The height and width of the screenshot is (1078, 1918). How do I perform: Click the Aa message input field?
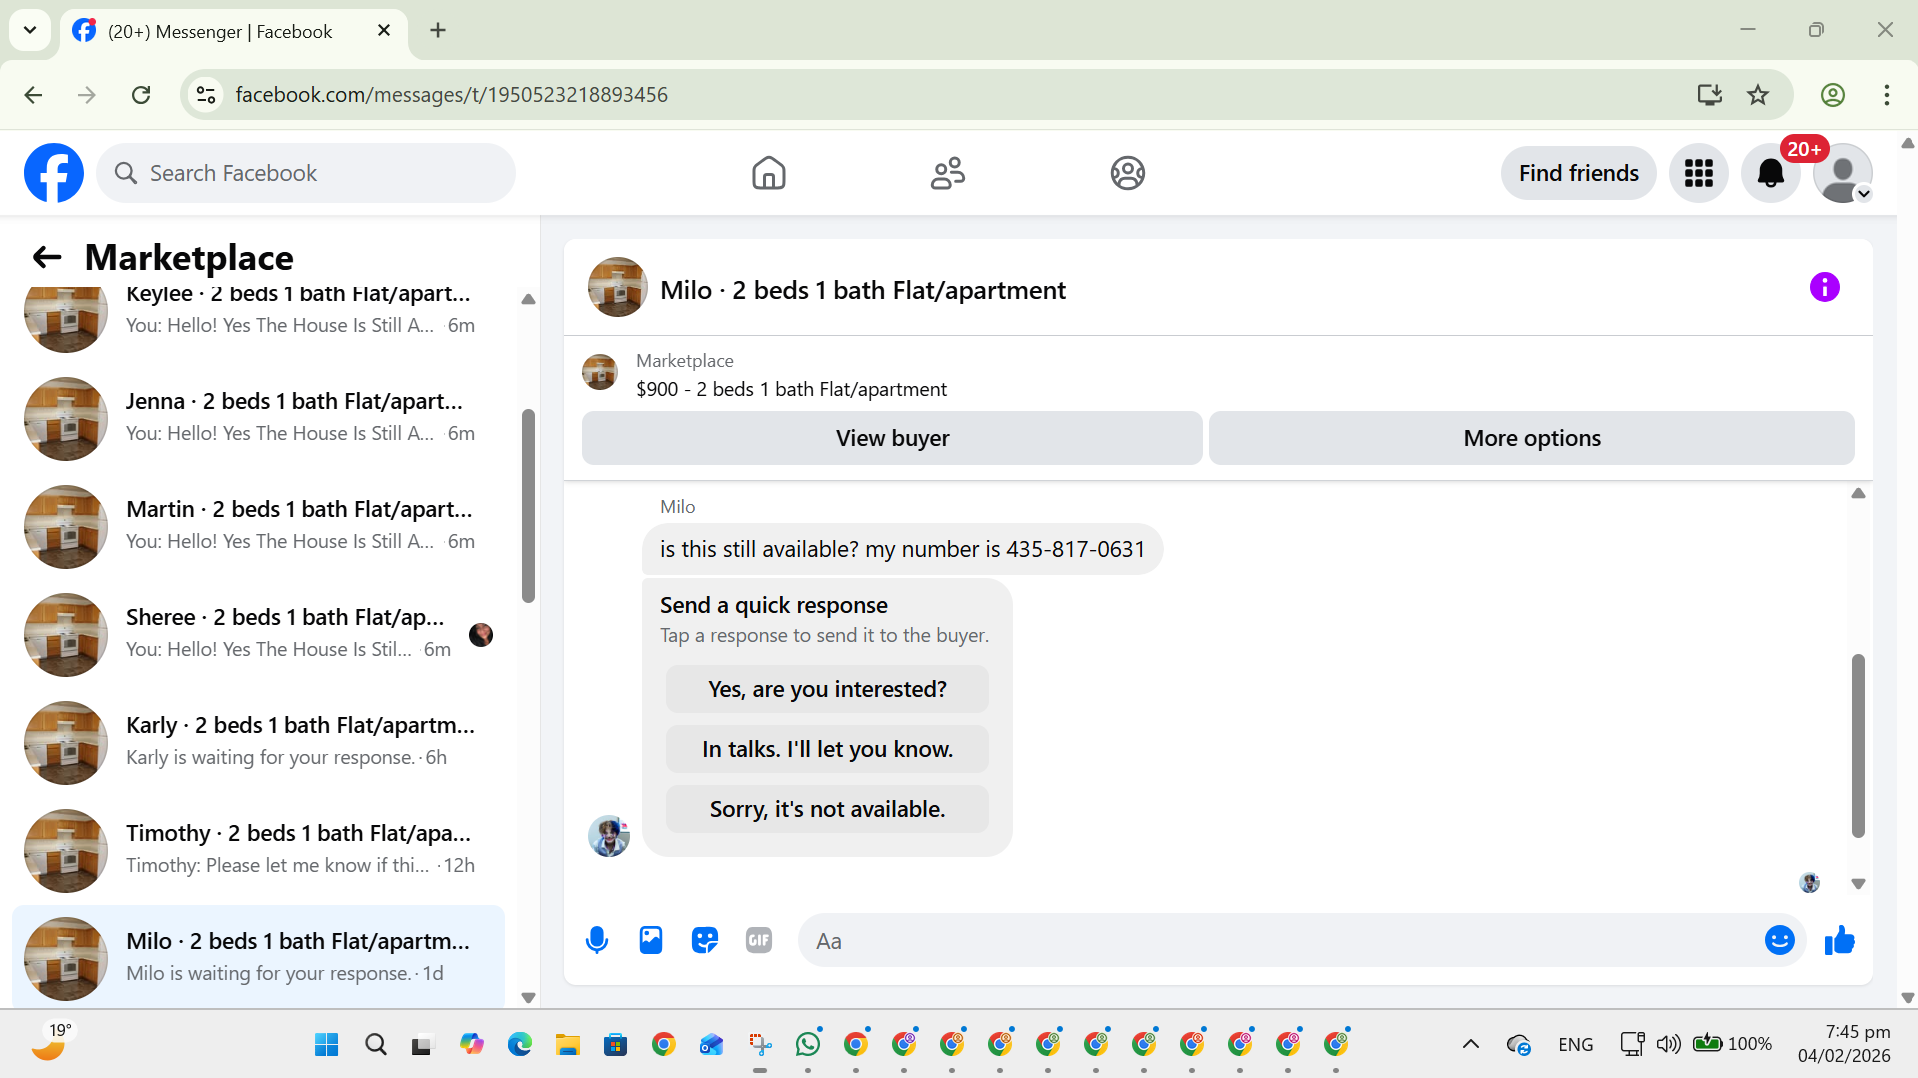click(1280, 940)
